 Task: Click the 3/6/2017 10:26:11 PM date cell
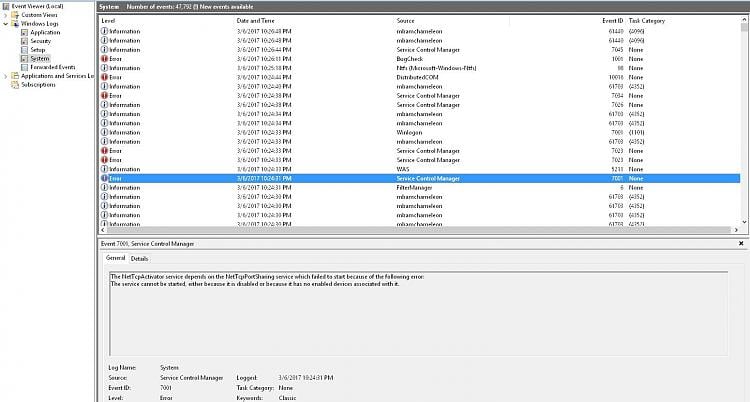[264, 59]
